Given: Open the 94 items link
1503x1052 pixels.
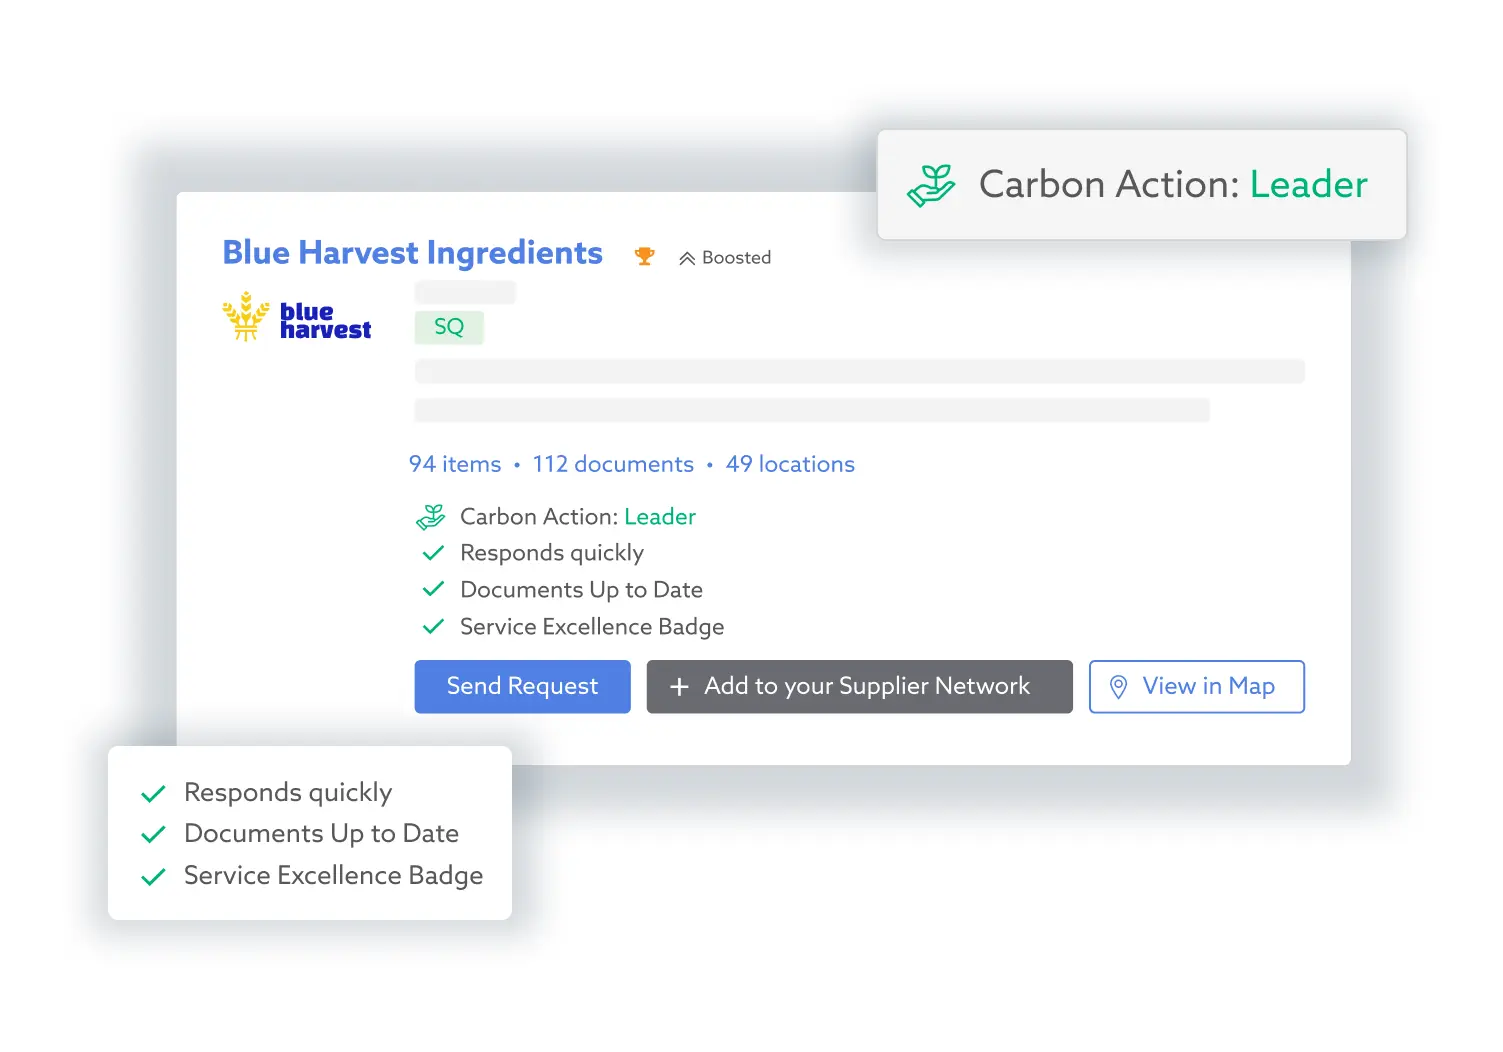Looking at the screenshot, I should click(455, 464).
